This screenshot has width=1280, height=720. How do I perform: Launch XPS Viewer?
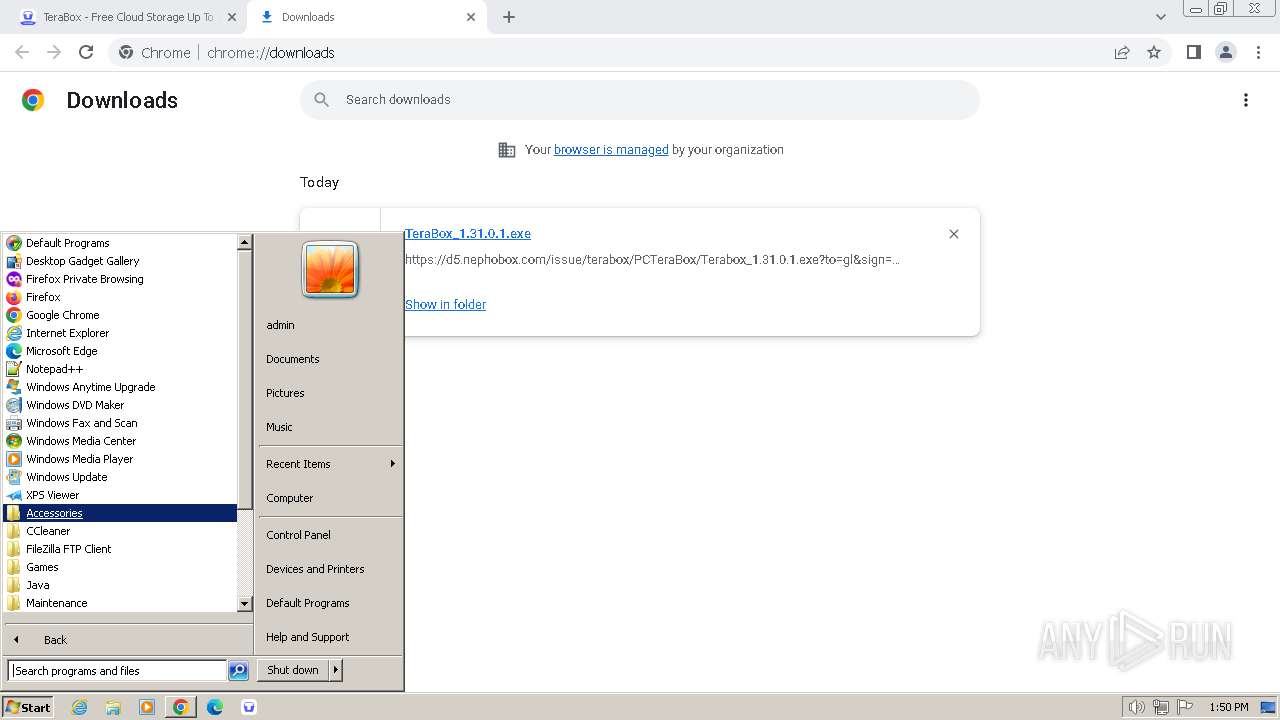[x=120, y=495]
